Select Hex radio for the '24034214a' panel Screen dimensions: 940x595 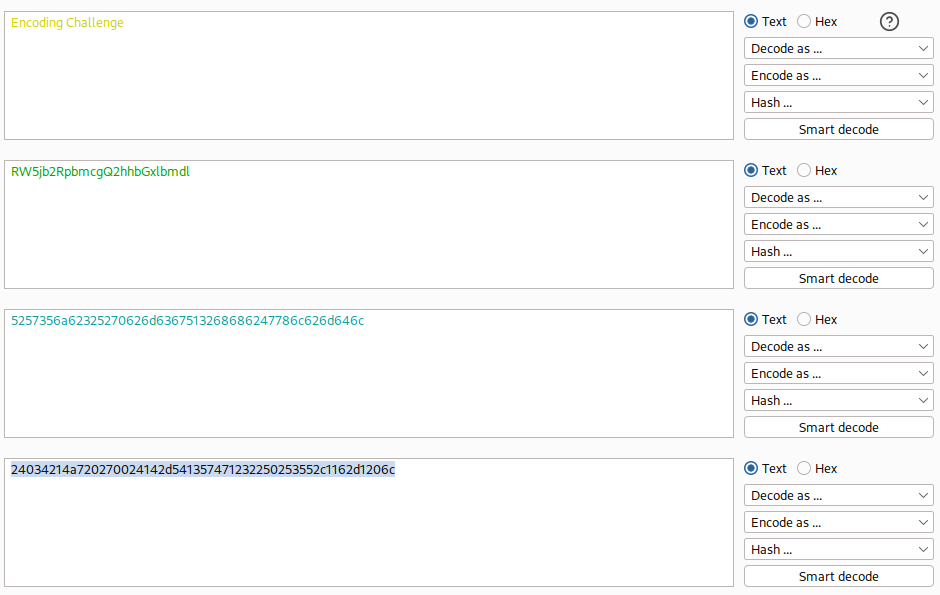pos(804,469)
